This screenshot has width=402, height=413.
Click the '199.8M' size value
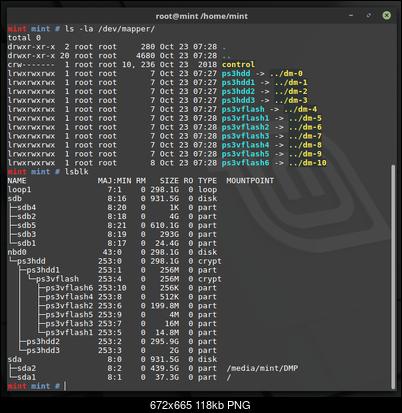[x=164, y=306]
